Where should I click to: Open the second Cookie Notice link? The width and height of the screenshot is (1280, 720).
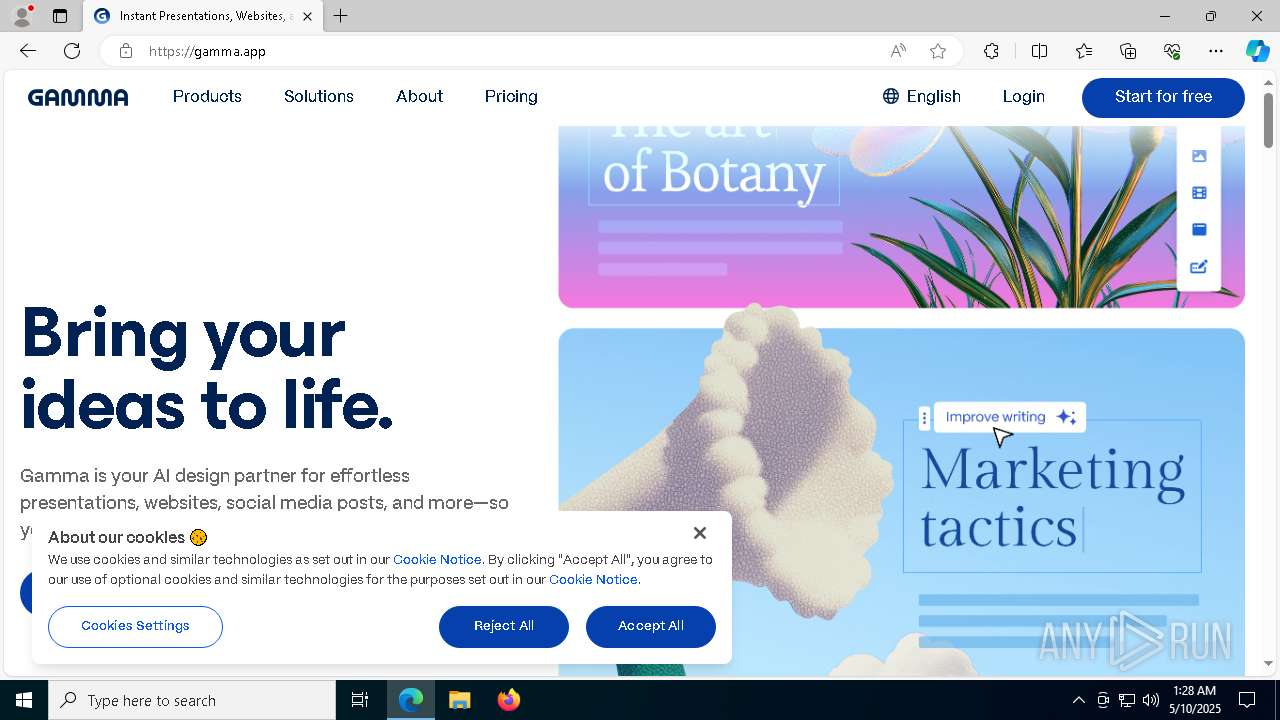point(593,580)
